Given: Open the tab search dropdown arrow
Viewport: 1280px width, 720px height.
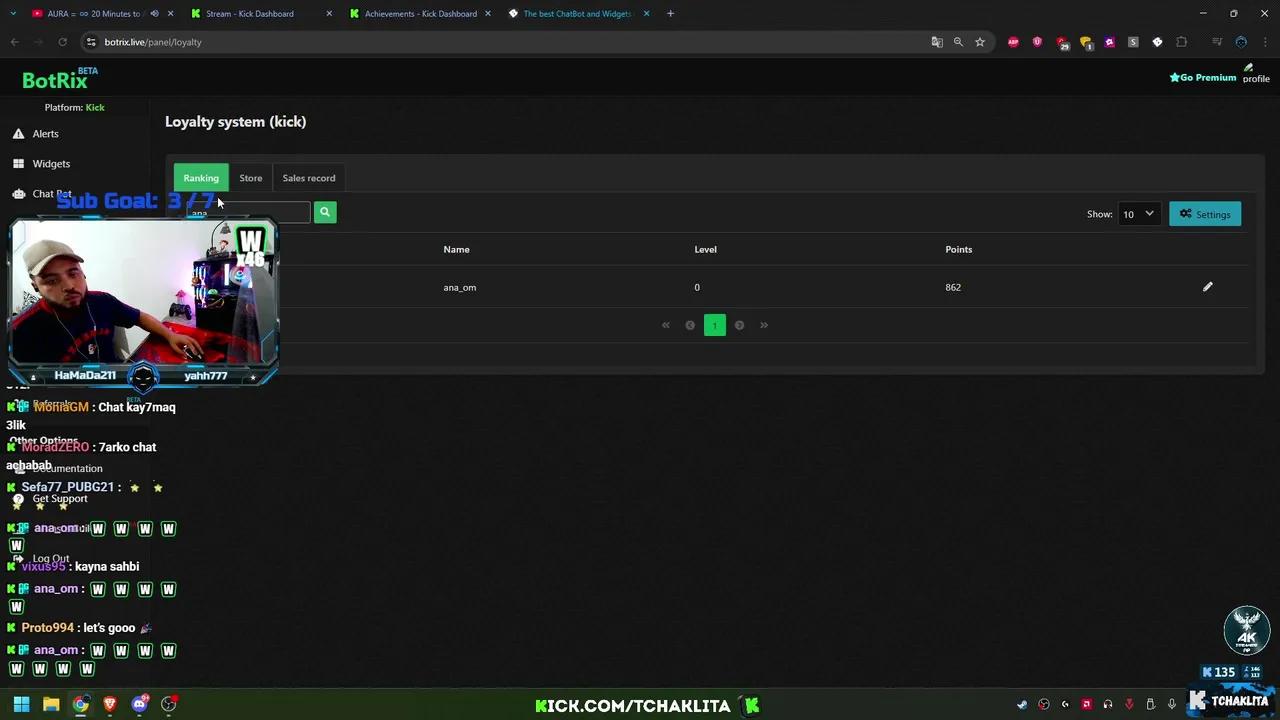Looking at the screenshot, I should click(x=13, y=14).
